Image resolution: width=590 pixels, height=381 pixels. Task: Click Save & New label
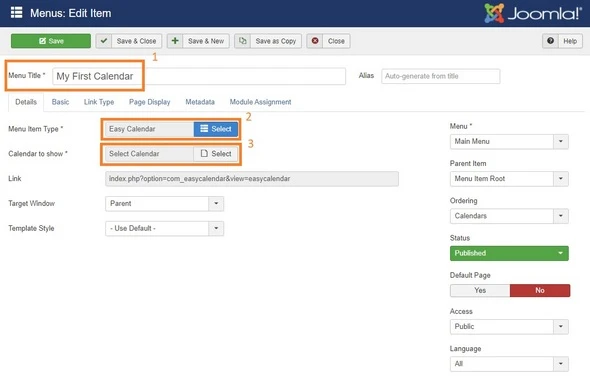206,41
